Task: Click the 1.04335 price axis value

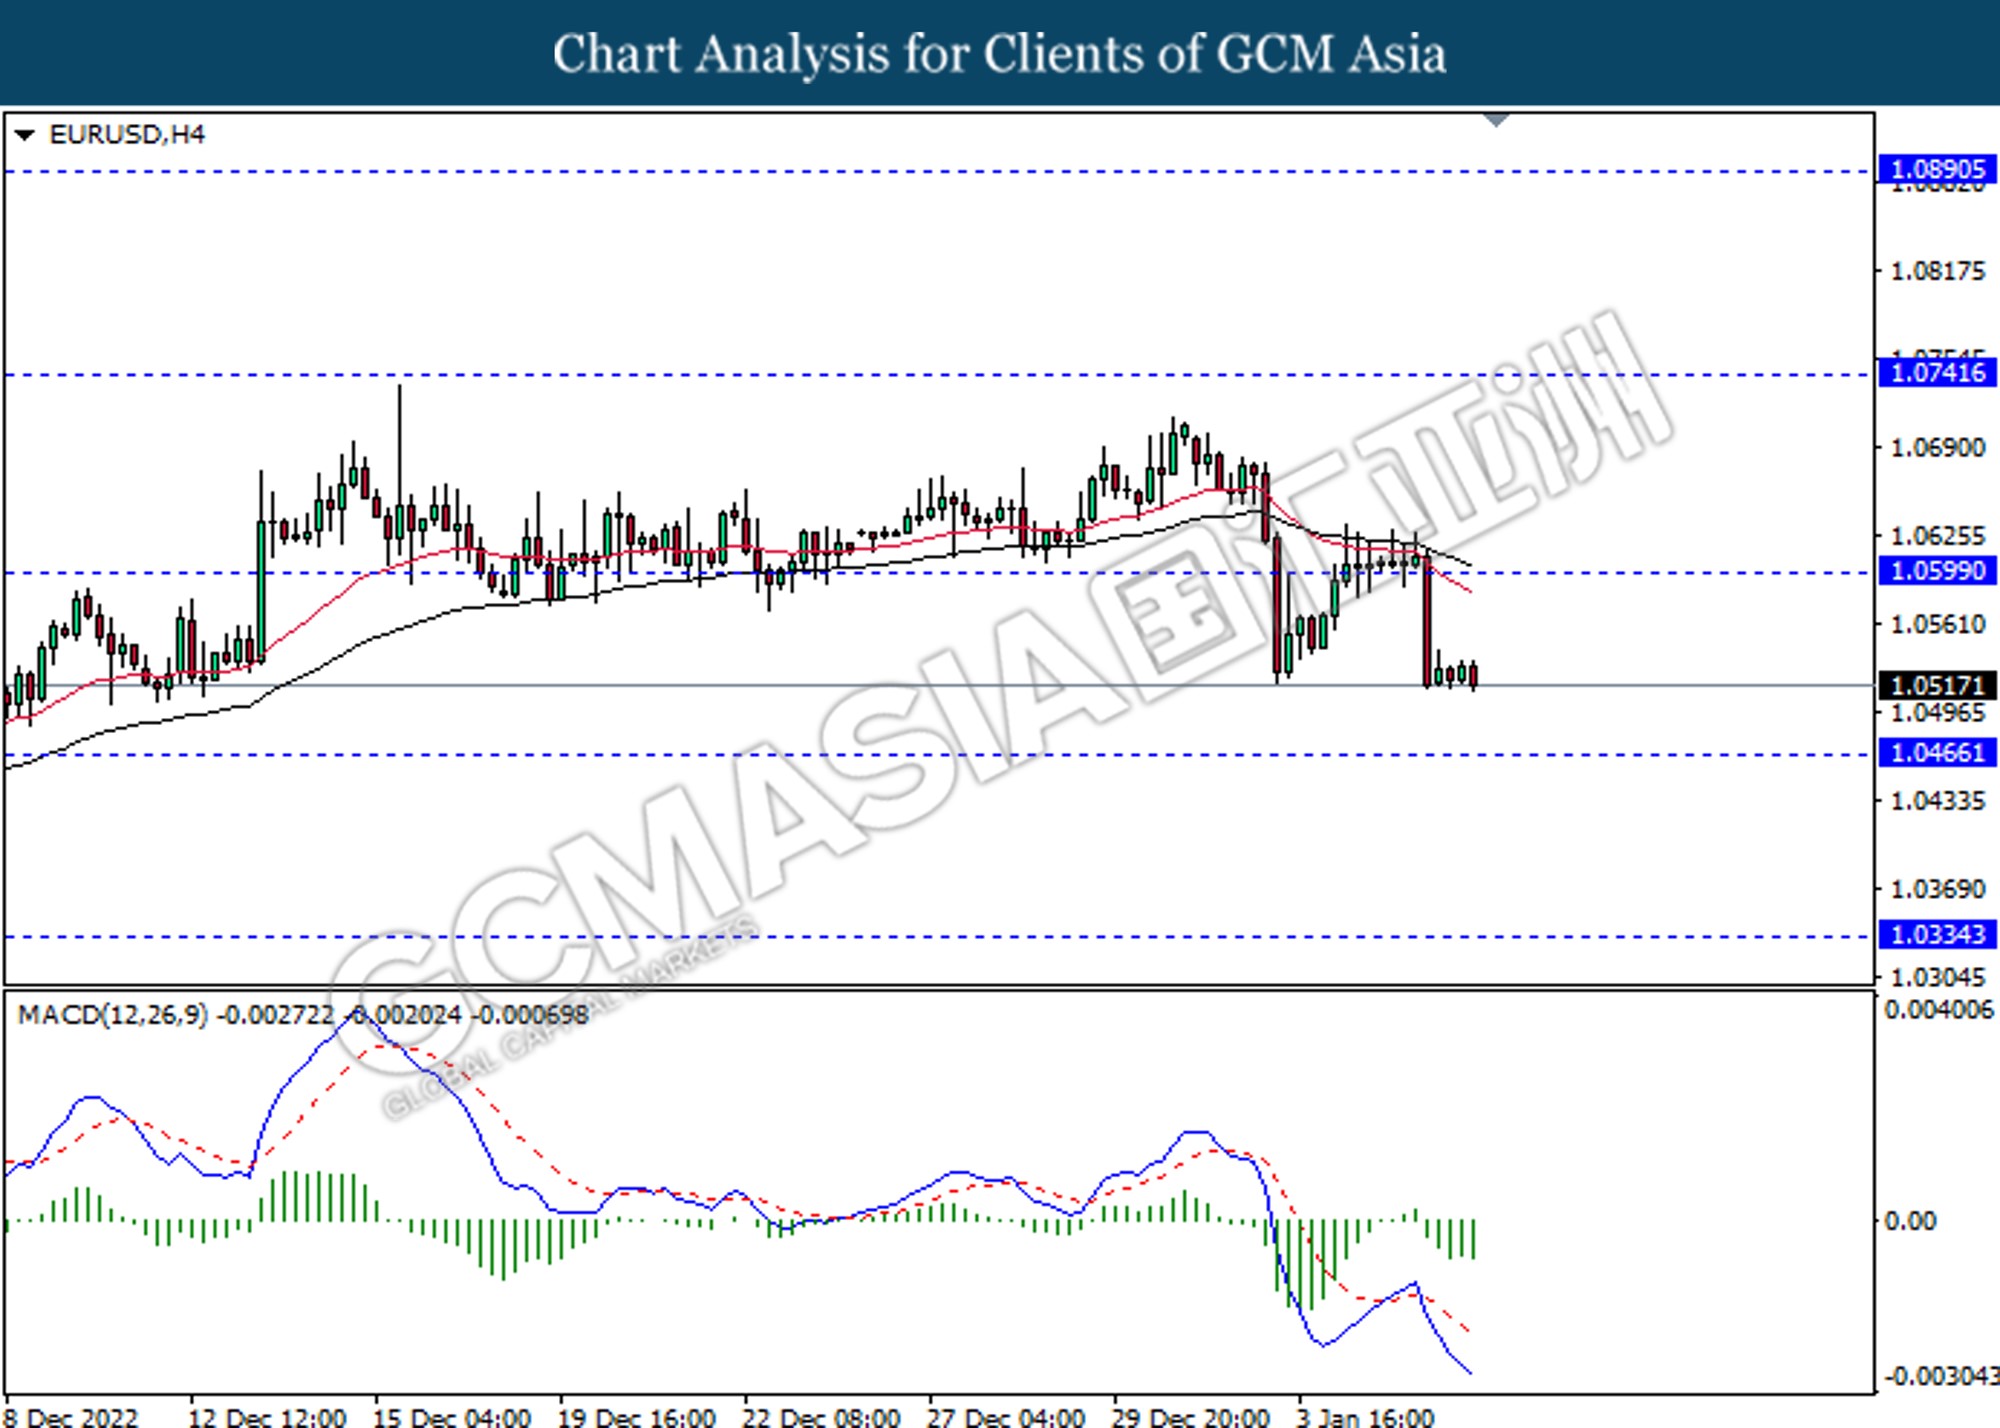Action: tap(1938, 801)
